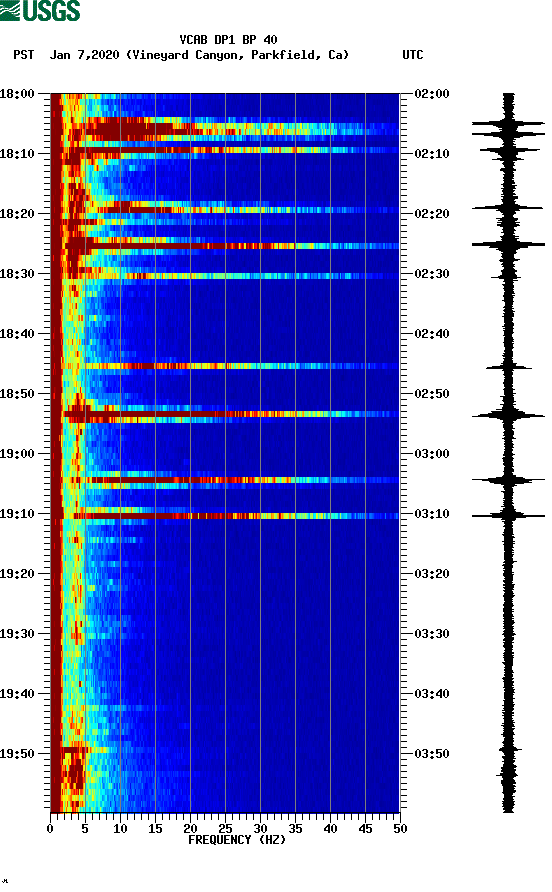Click the '19:10' PST time label
The image size is (552, 892).
17,514
